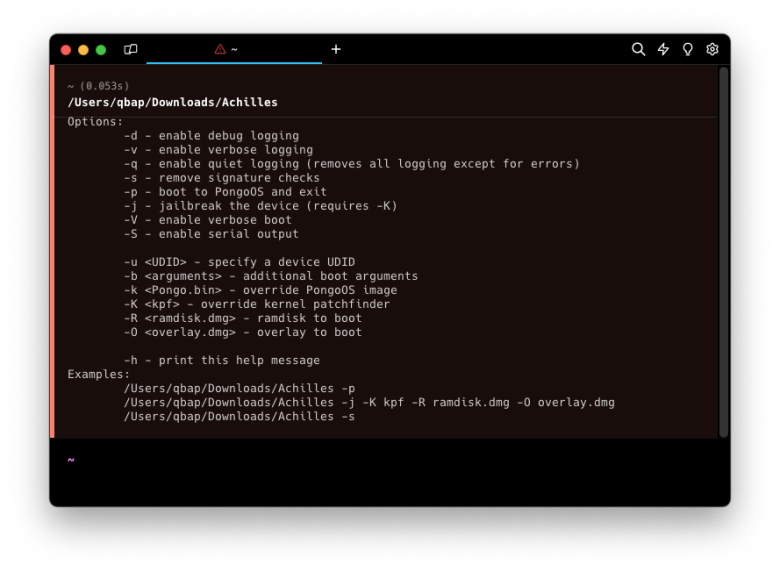Open the lightbulb tips icon
Image resolution: width=780 pixels, height=572 pixels.
[687, 49]
